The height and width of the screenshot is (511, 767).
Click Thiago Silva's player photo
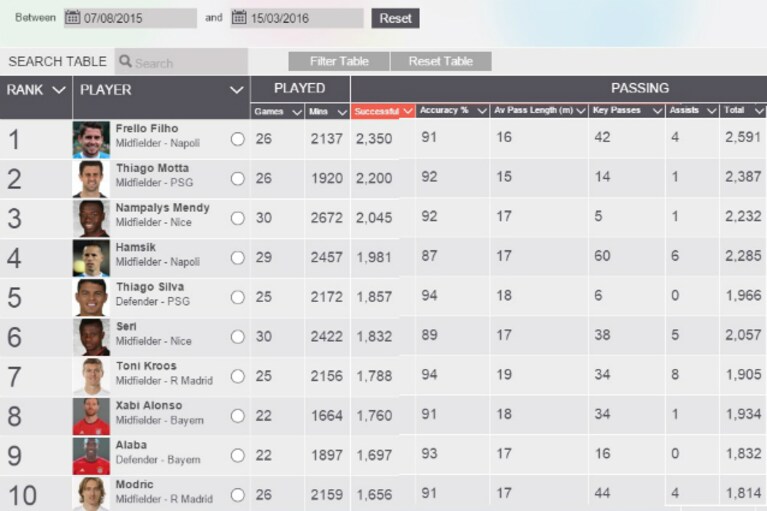click(91, 297)
